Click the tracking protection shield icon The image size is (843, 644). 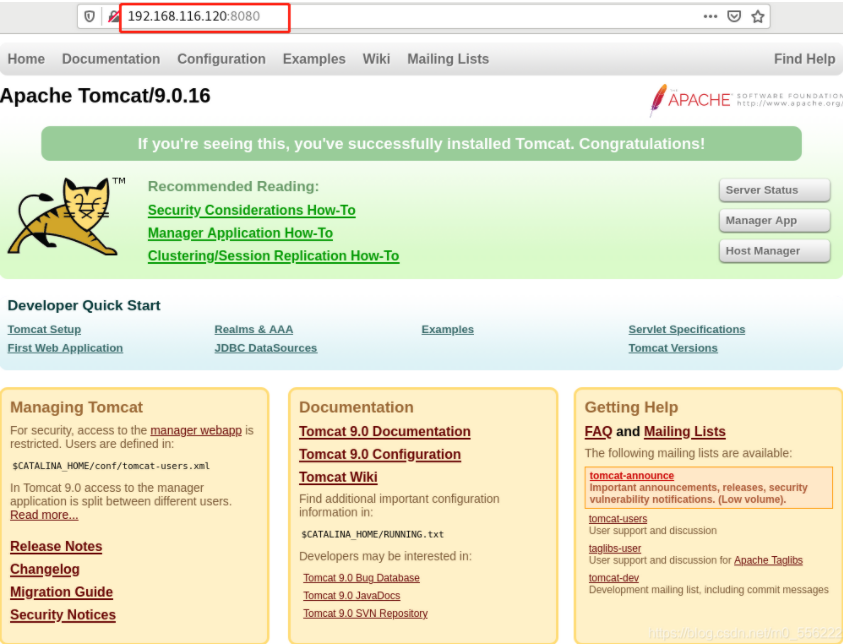[89, 16]
